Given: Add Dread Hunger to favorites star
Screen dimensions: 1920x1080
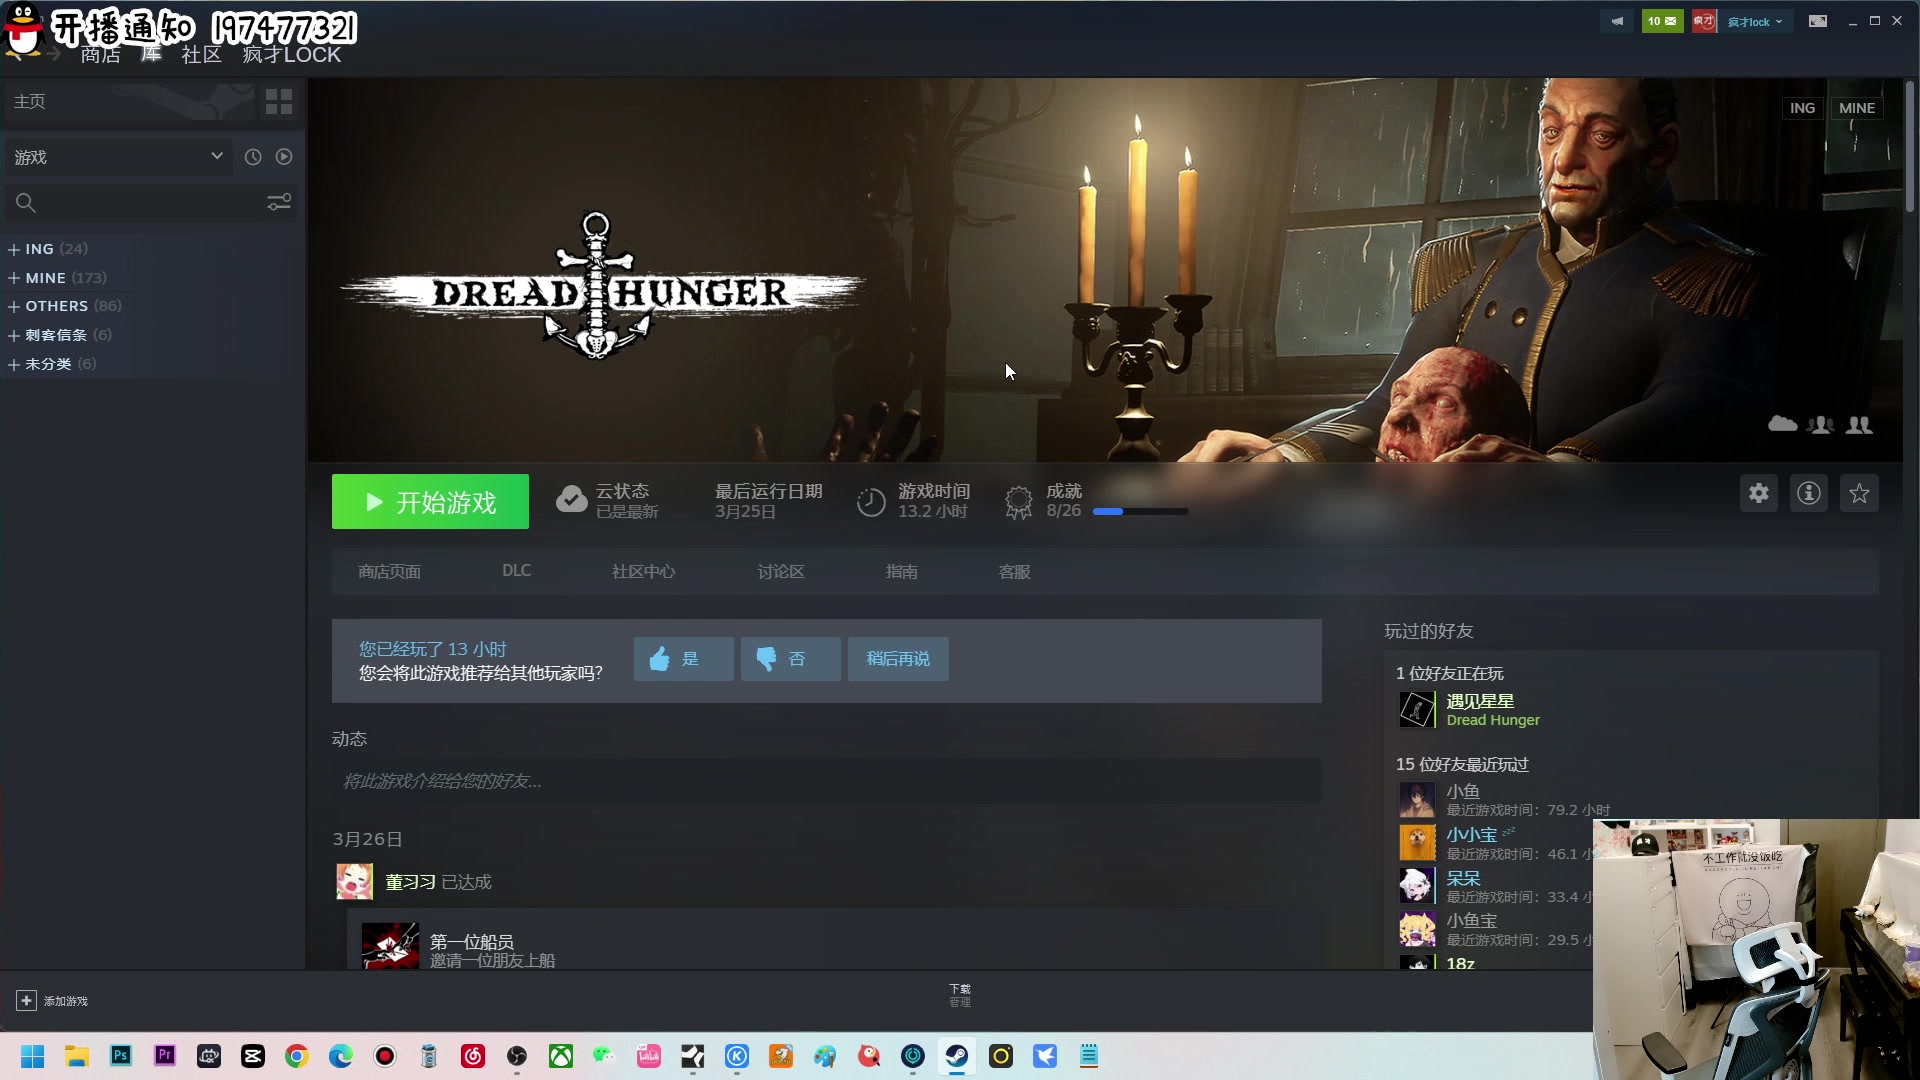Looking at the screenshot, I should [1859, 493].
